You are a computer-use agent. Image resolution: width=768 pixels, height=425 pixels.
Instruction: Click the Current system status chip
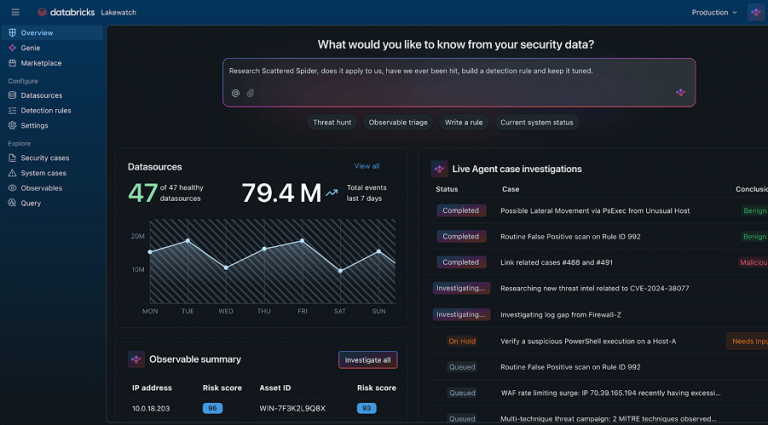(536, 122)
